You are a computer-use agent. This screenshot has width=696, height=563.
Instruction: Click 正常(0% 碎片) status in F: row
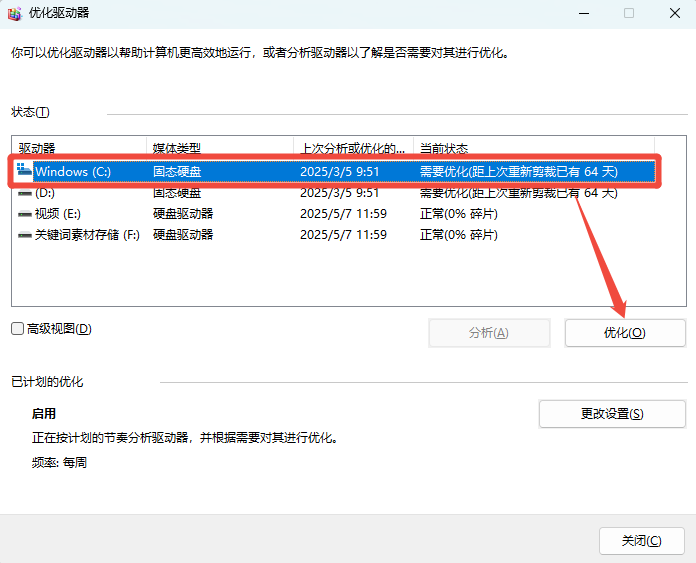pyautogui.click(x=459, y=235)
